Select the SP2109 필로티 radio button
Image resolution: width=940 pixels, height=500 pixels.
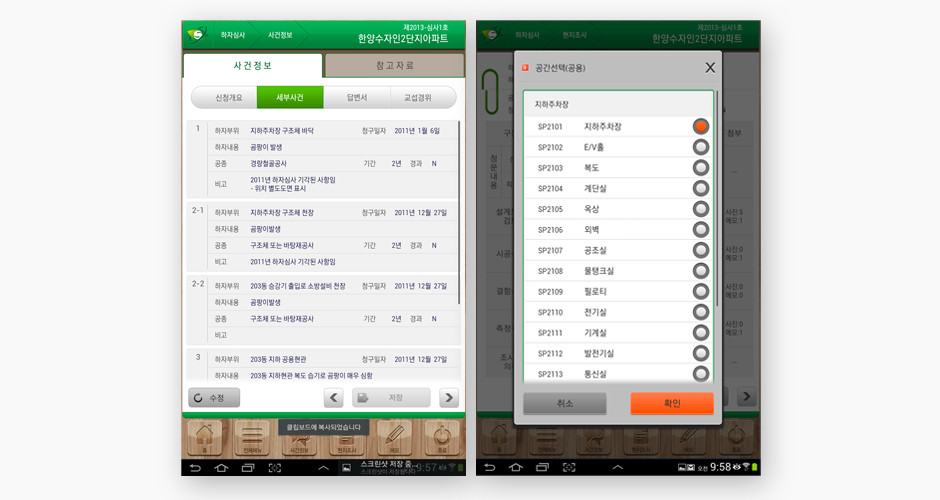coord(701,291)
